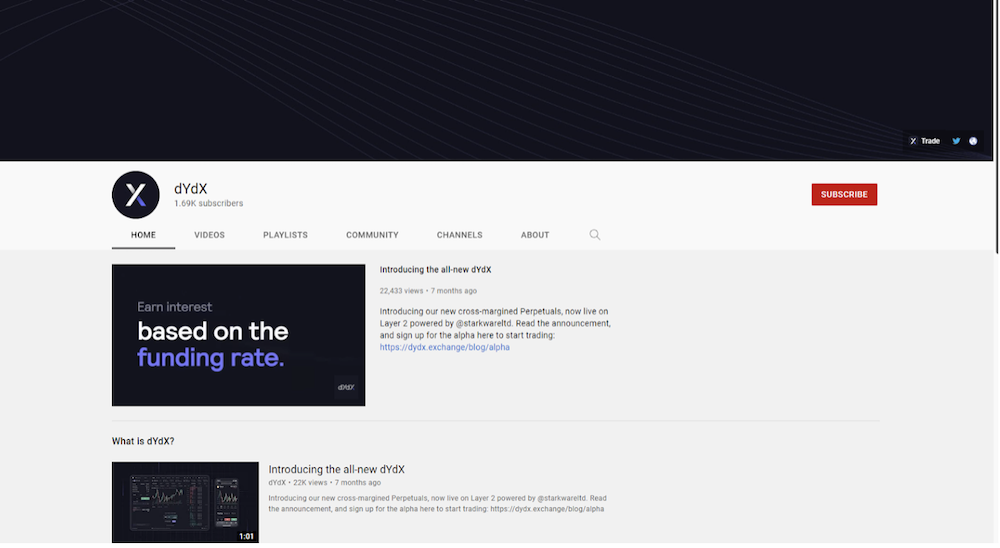Viewport: 1000px width, 548px height.
Task: Go to the Community tab
Action: tap(372, 235)
